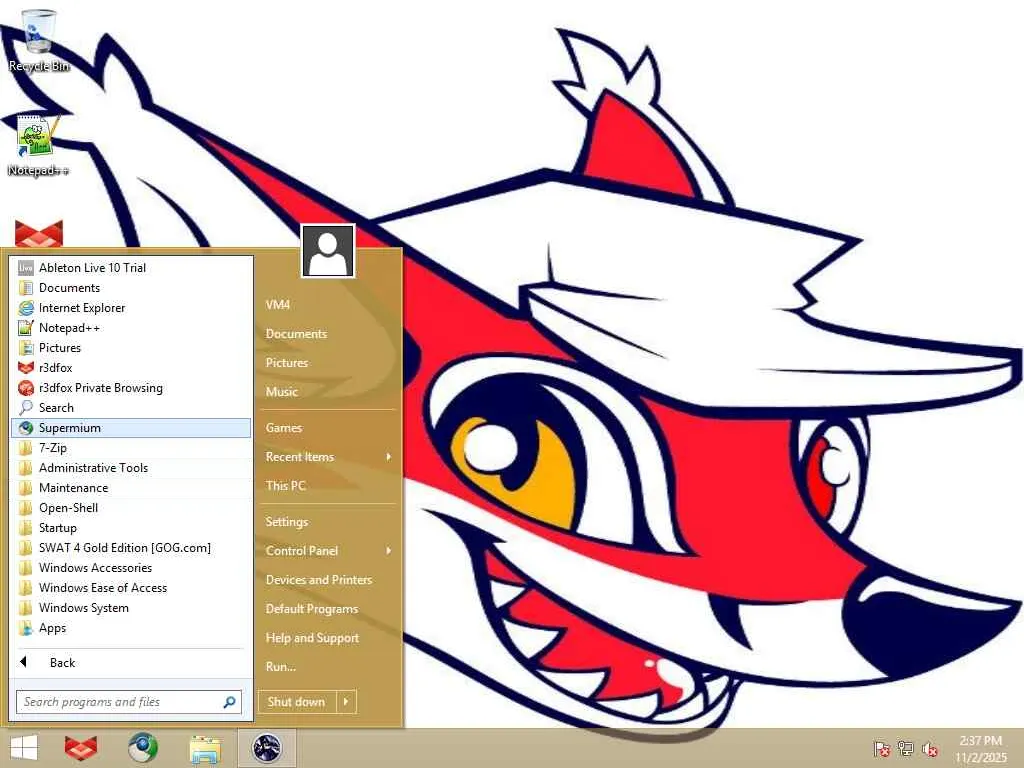Expand the Windows Ease of Access folder

click(x=131, y=588)
